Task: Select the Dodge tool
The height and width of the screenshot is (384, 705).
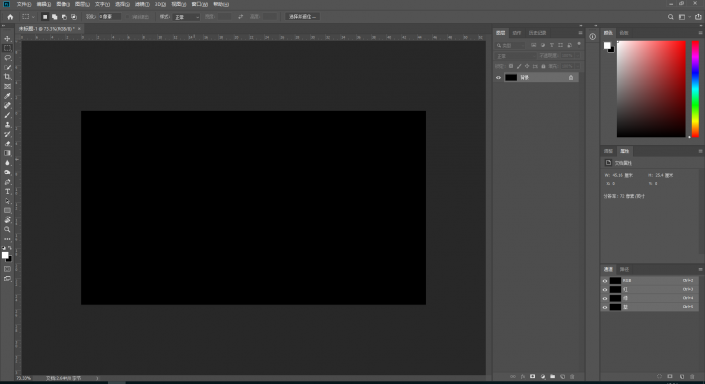Action: (x=7, y=172)
